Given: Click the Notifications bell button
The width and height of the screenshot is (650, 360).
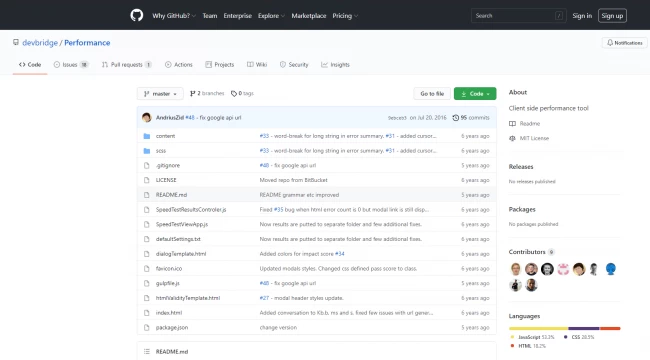Looking at the screenshot, I should click(624, 43).
